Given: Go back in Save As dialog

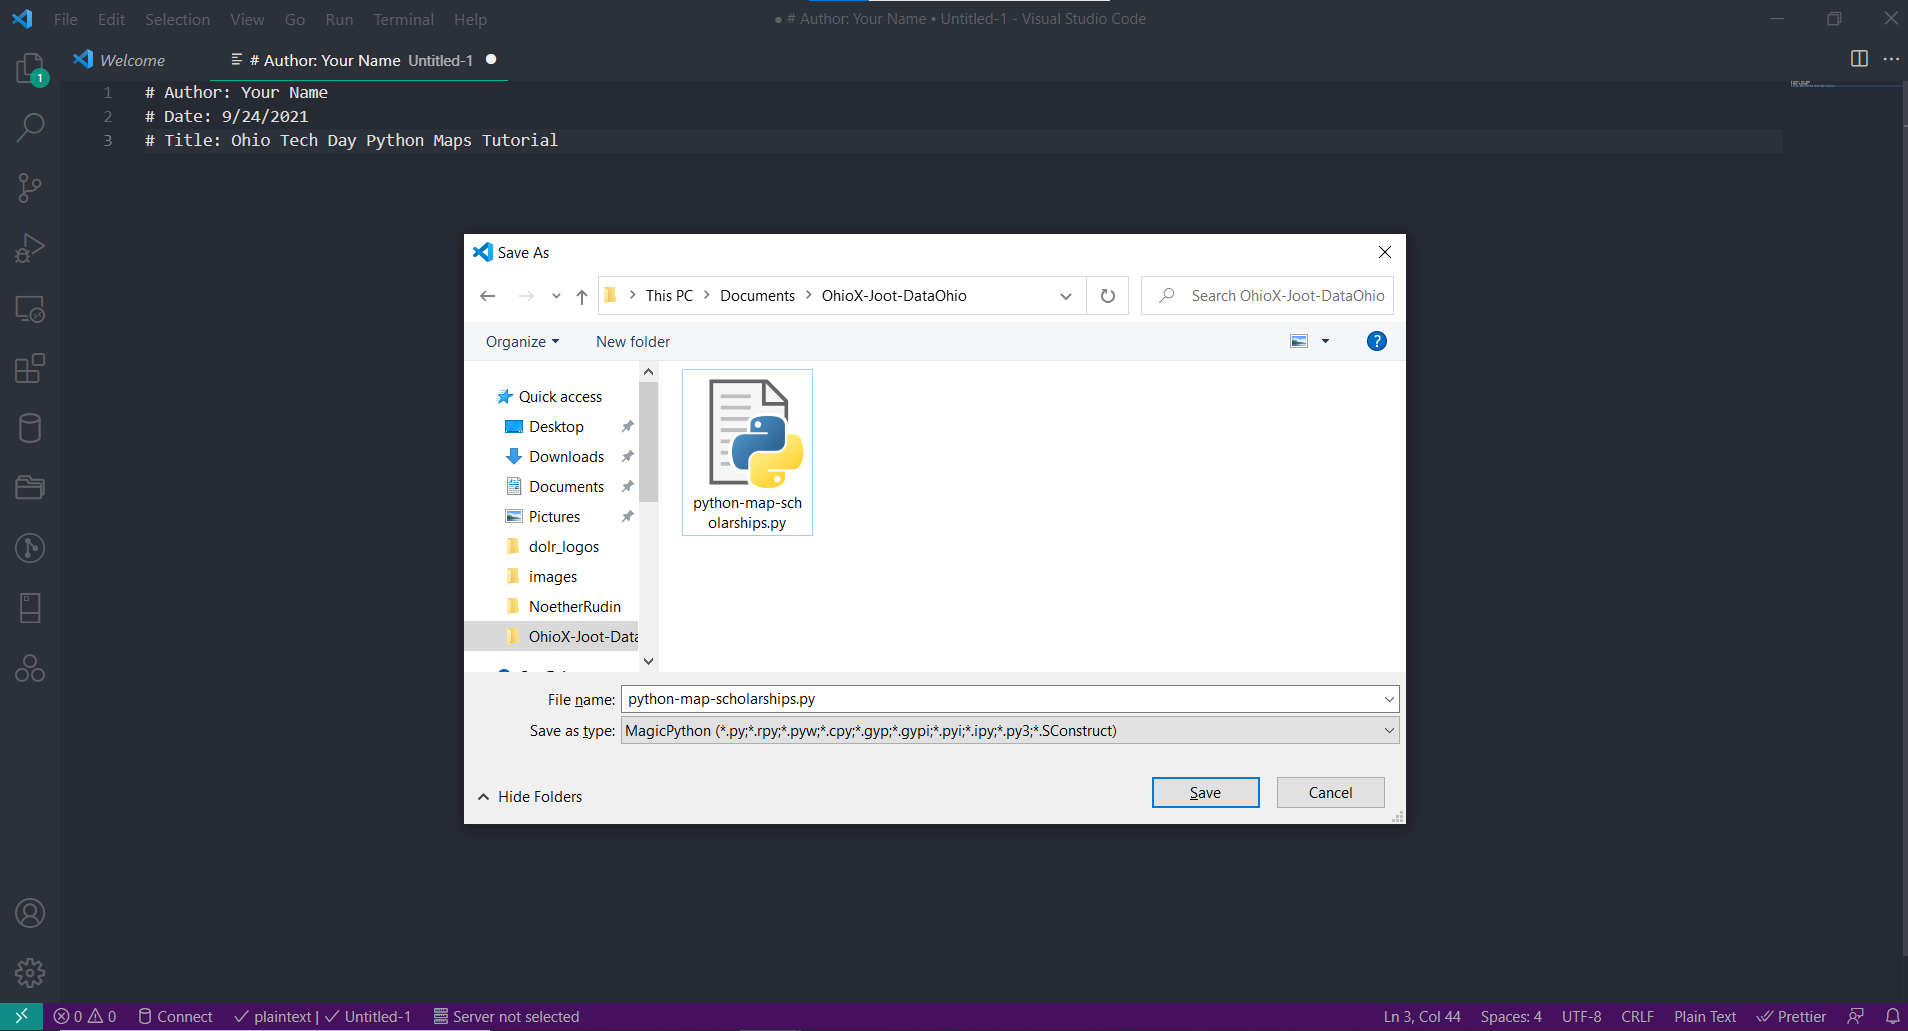Looking at the screenshot, I should (487, 296).
